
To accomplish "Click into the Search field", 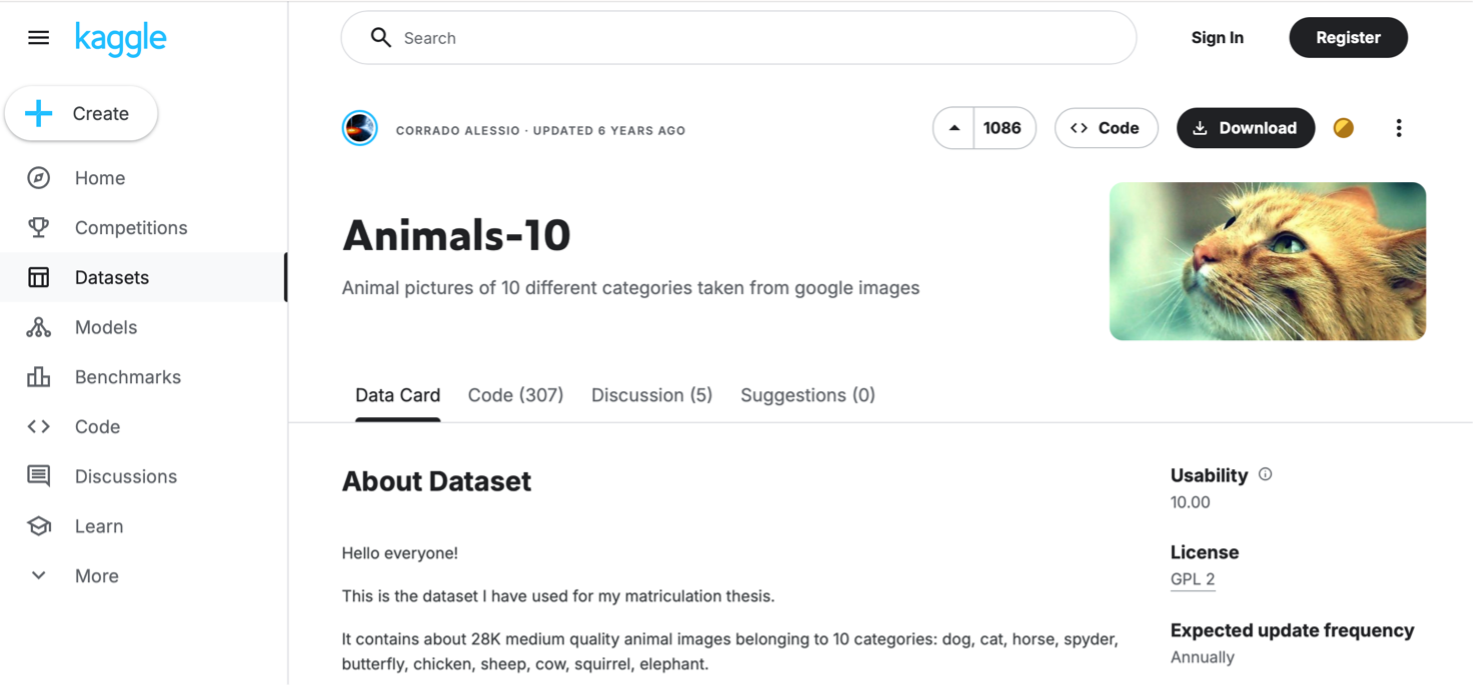I will 738,38.
